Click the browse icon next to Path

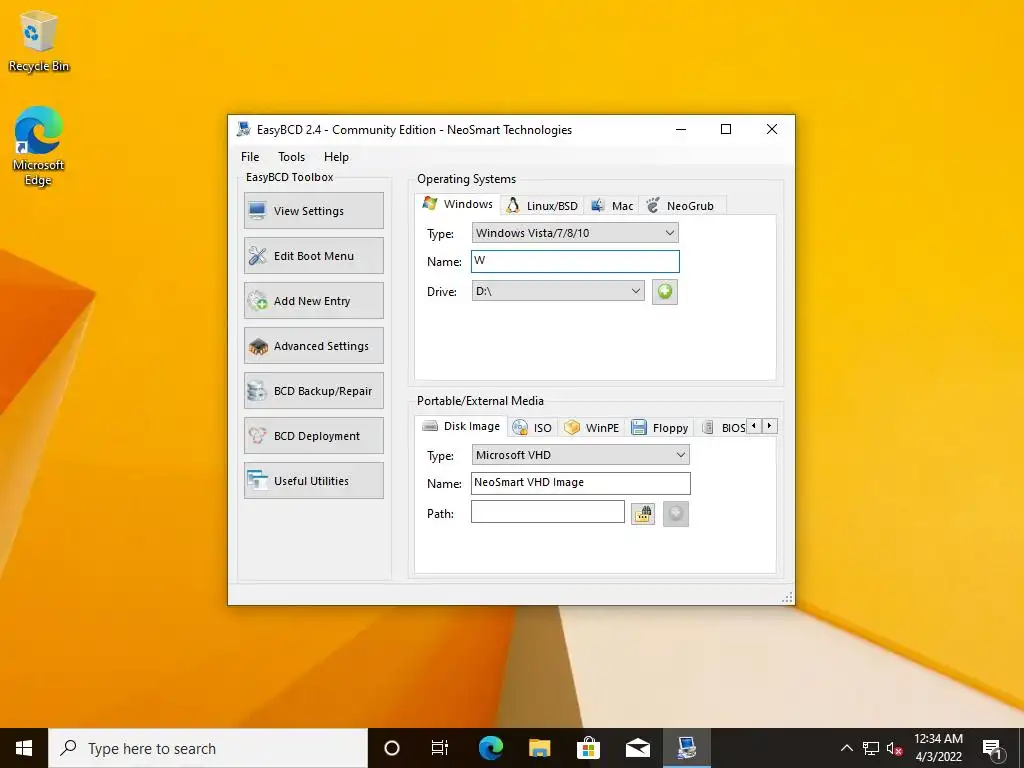point(643,514)
